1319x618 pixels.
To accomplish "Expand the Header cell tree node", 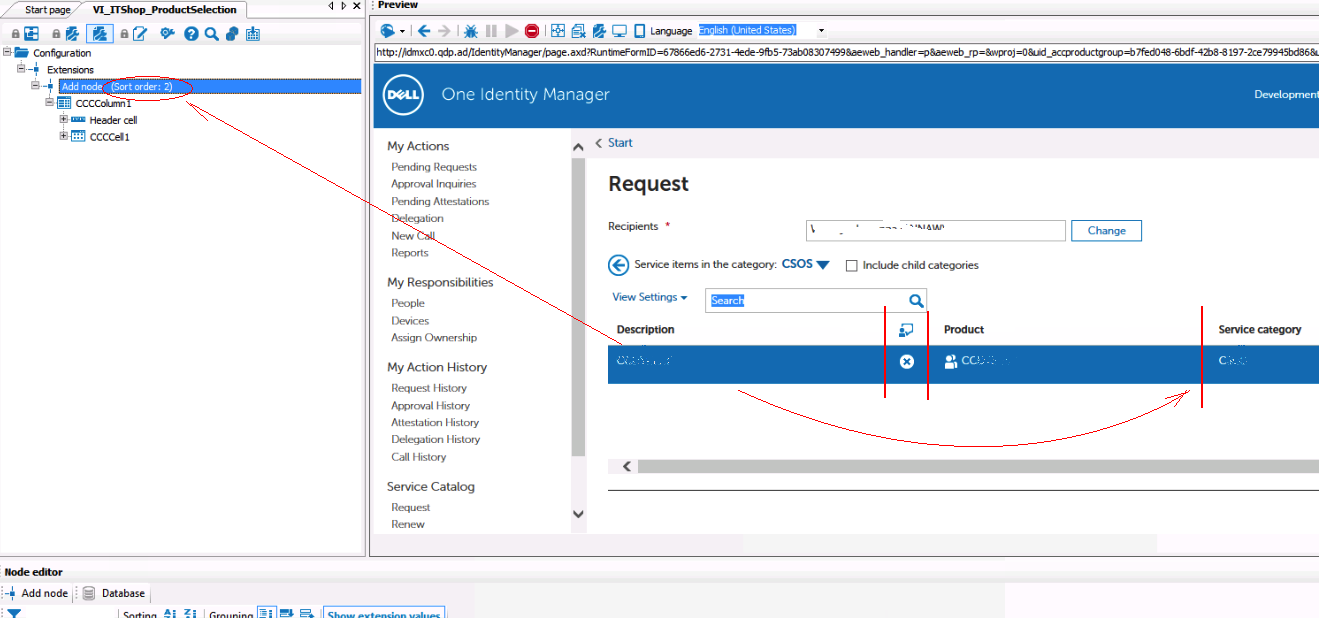I will [63, 119].
